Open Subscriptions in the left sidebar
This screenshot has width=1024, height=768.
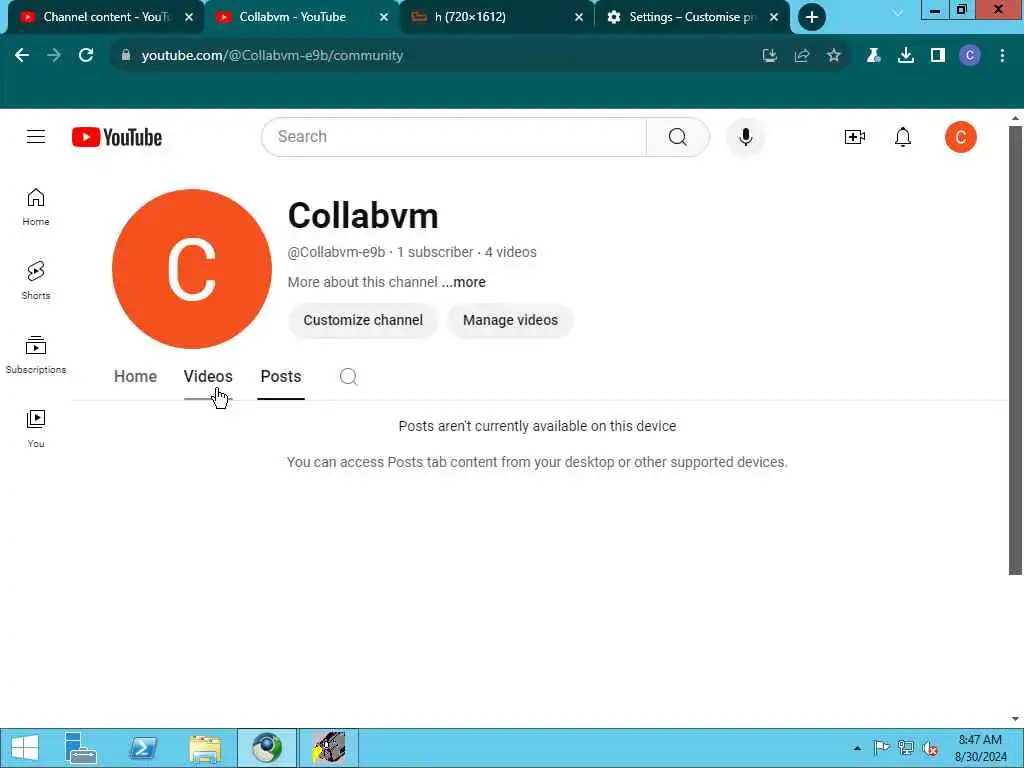point(36,355)
